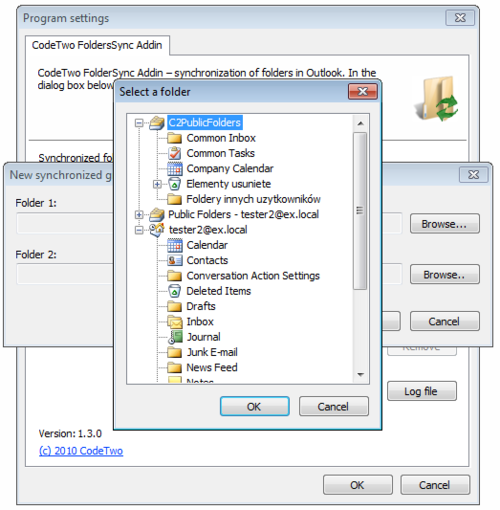Click the Inbox envelope icon
Viewport: 500px width, 510px height.
(x=175, y=322)
